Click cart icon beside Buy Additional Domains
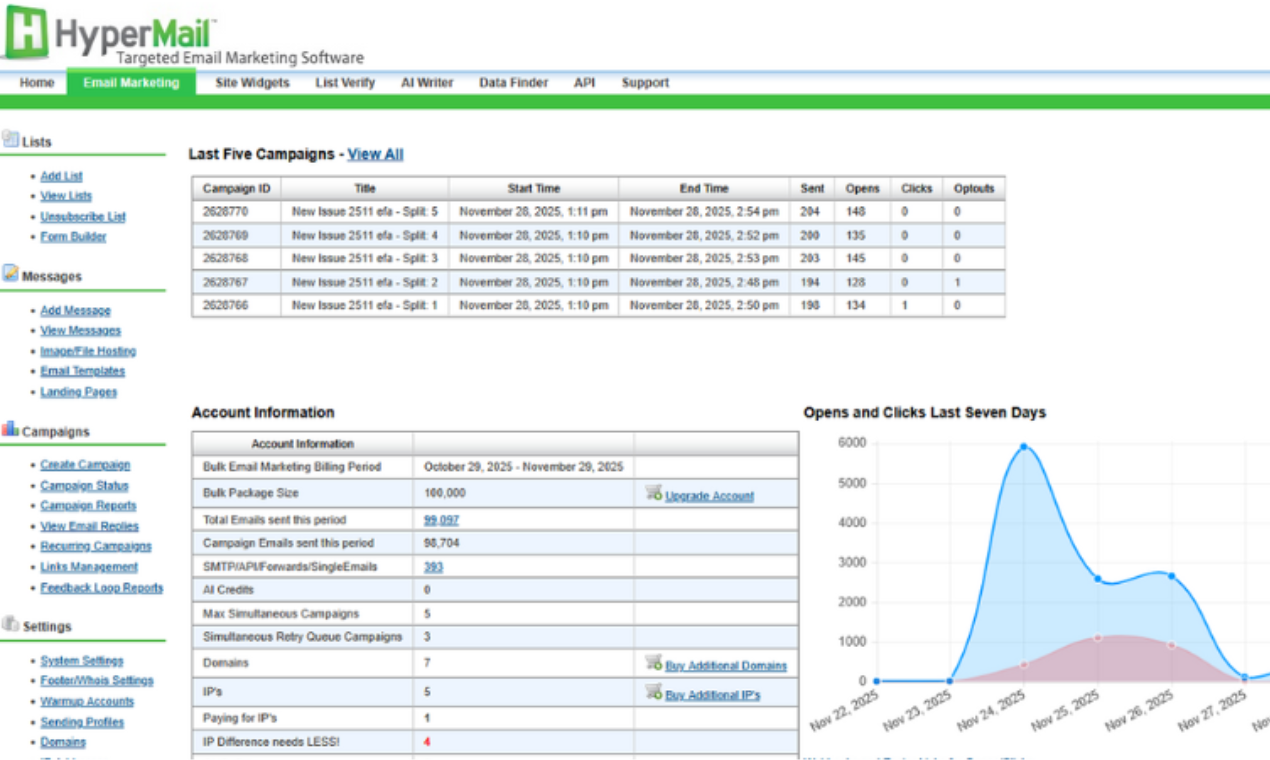 pyautogui.click(x=653, y=664)
